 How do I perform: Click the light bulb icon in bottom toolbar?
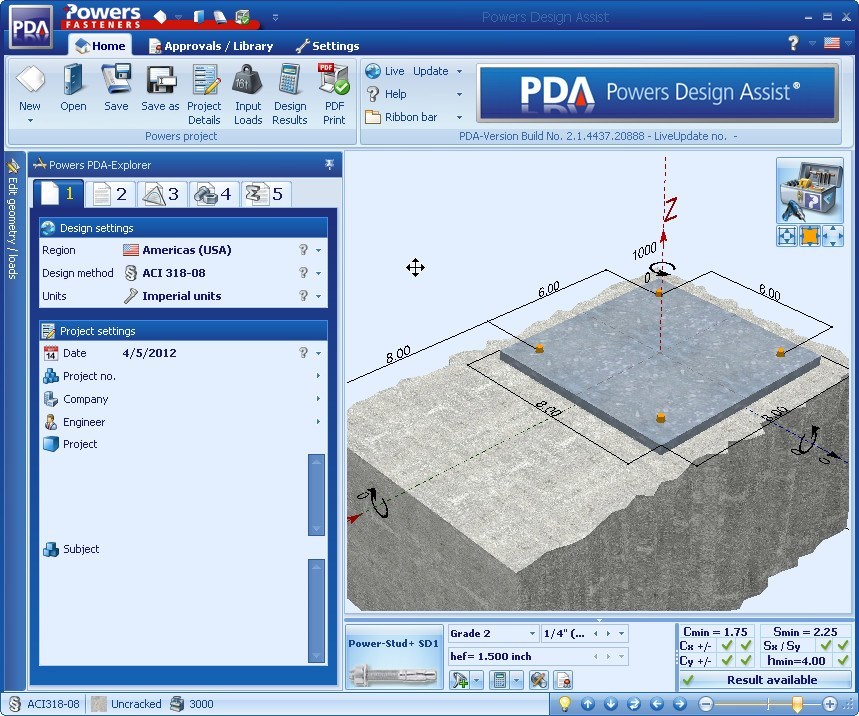(x=564, y=703)
